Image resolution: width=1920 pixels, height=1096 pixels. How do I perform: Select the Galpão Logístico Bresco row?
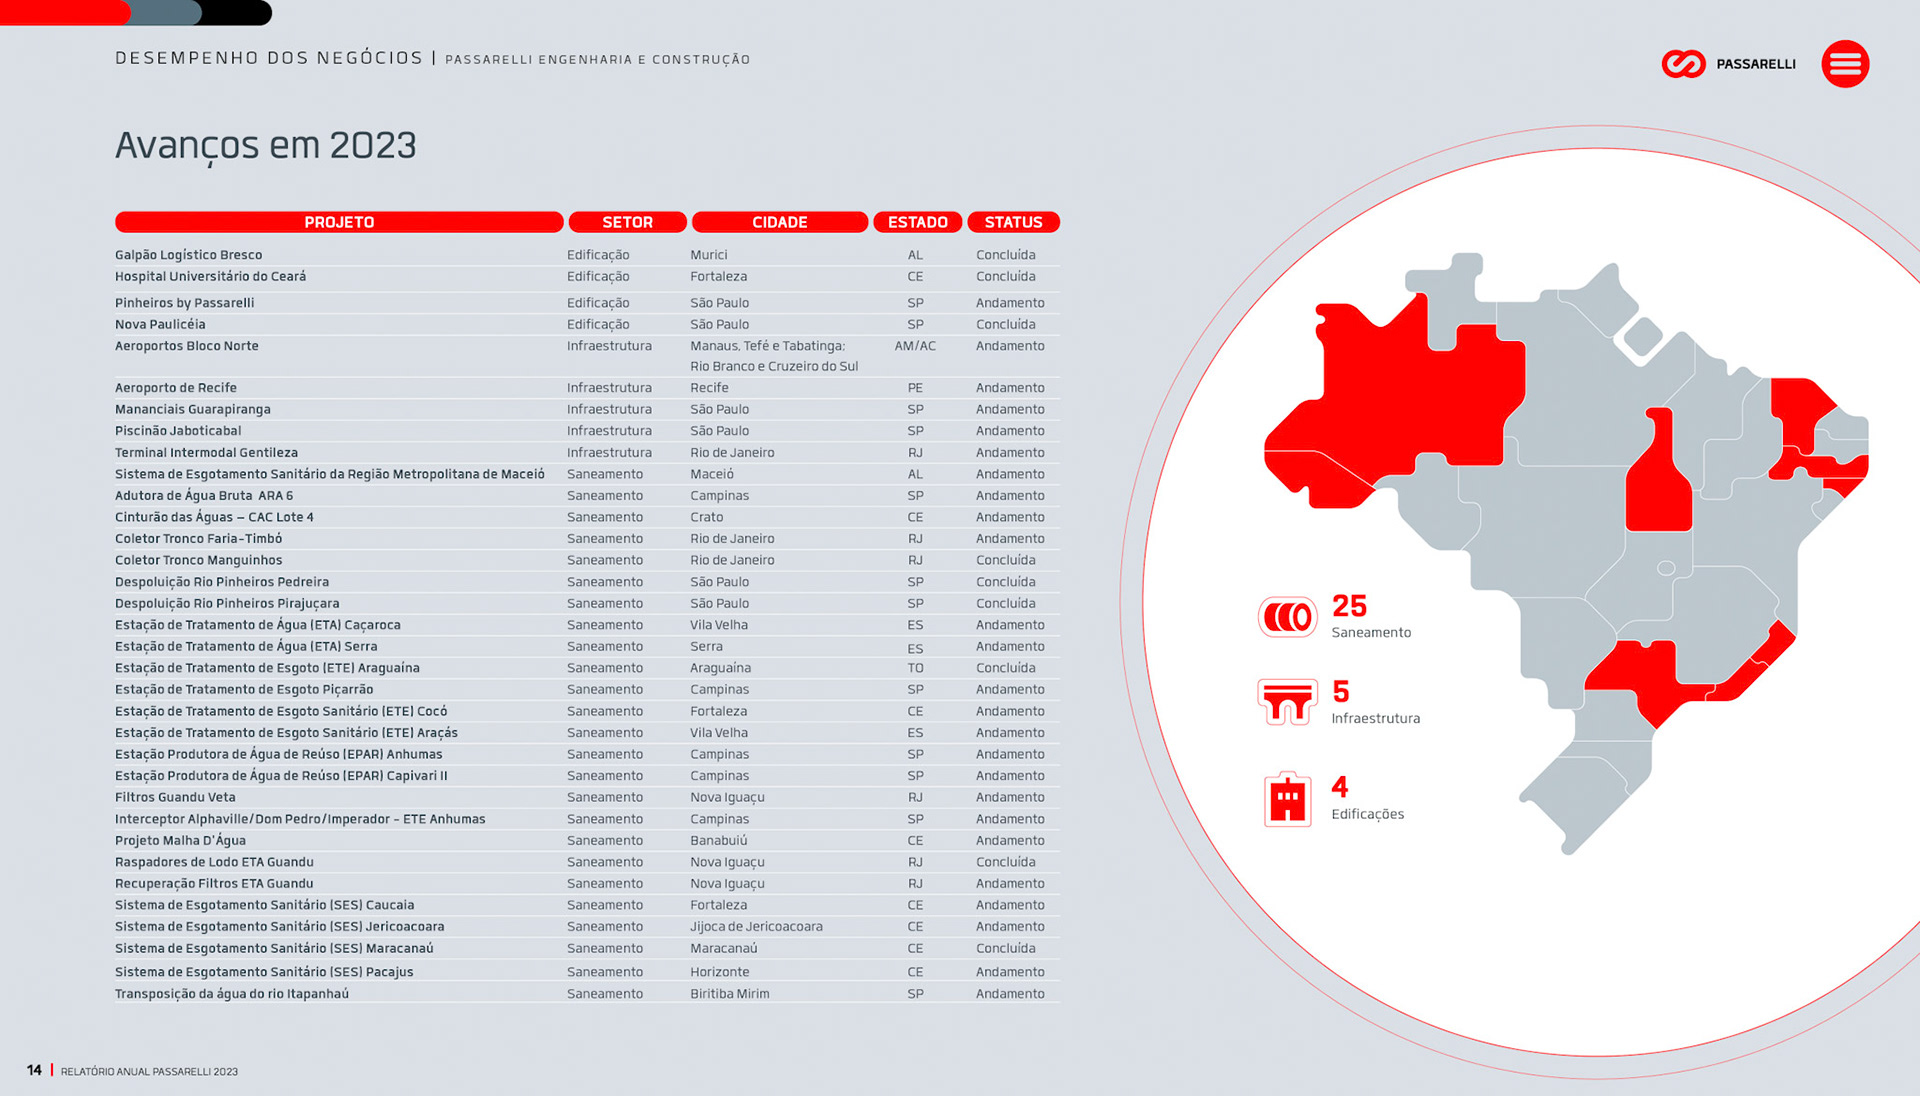(x=189, y=255)
